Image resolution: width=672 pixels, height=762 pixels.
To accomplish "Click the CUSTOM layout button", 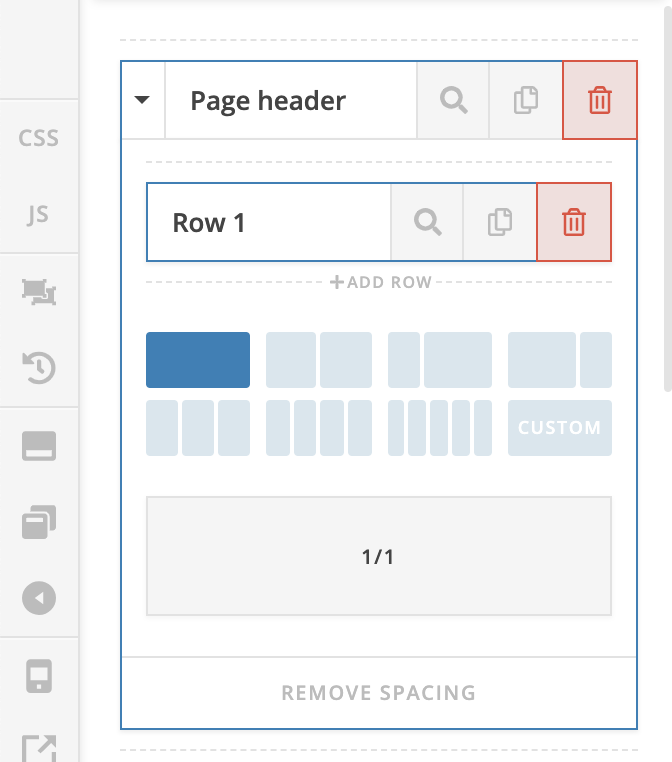I will point(559,428).
